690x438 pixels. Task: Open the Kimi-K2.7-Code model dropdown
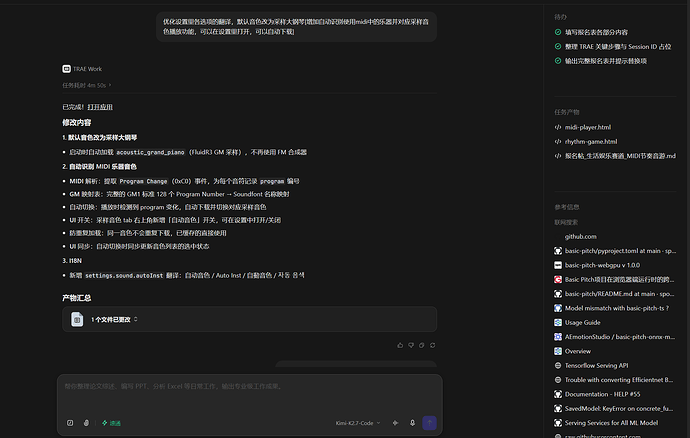click(x=358, y=423)
